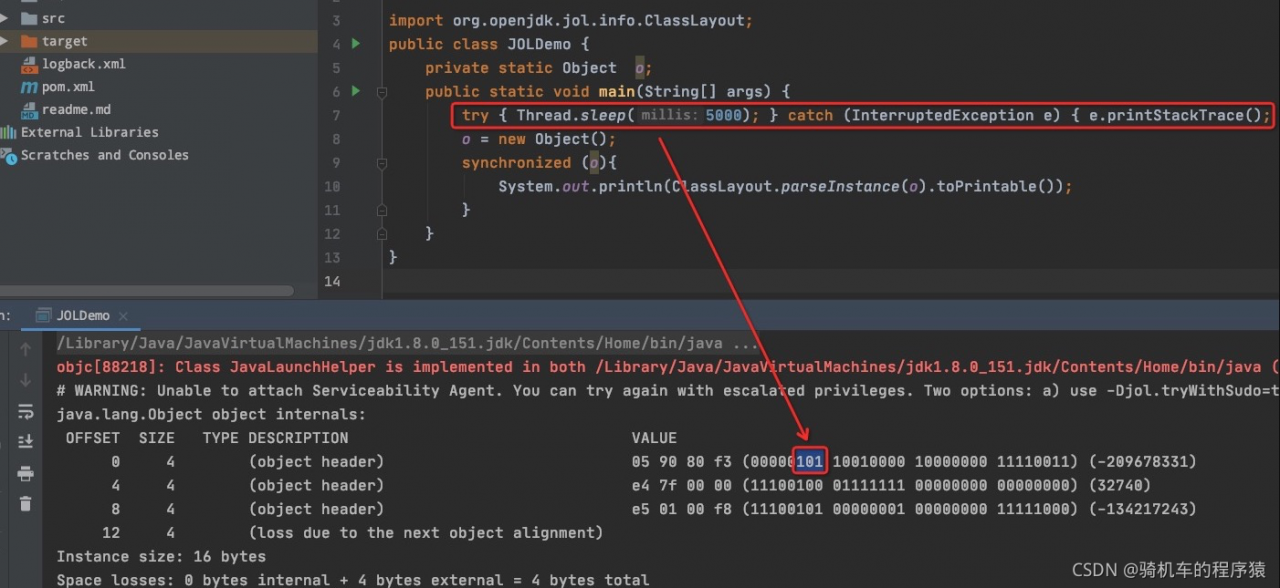Switch to the JOLDemo run tab
This screenshot has width=1280, height=588.
tap(83, 315)
